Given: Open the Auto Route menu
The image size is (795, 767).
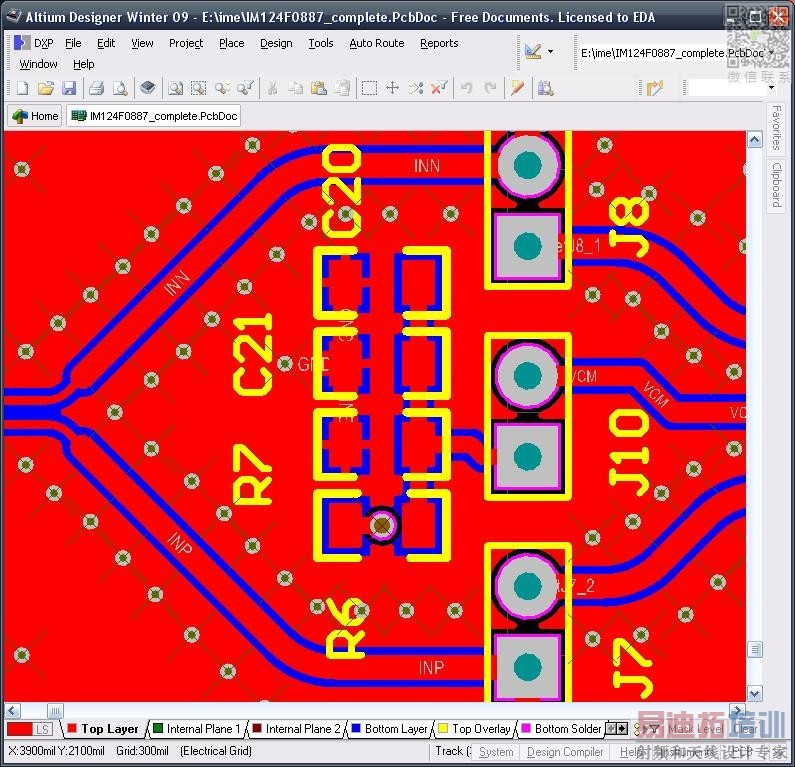Looking at the screenshot, I should [x=377, y=43].
